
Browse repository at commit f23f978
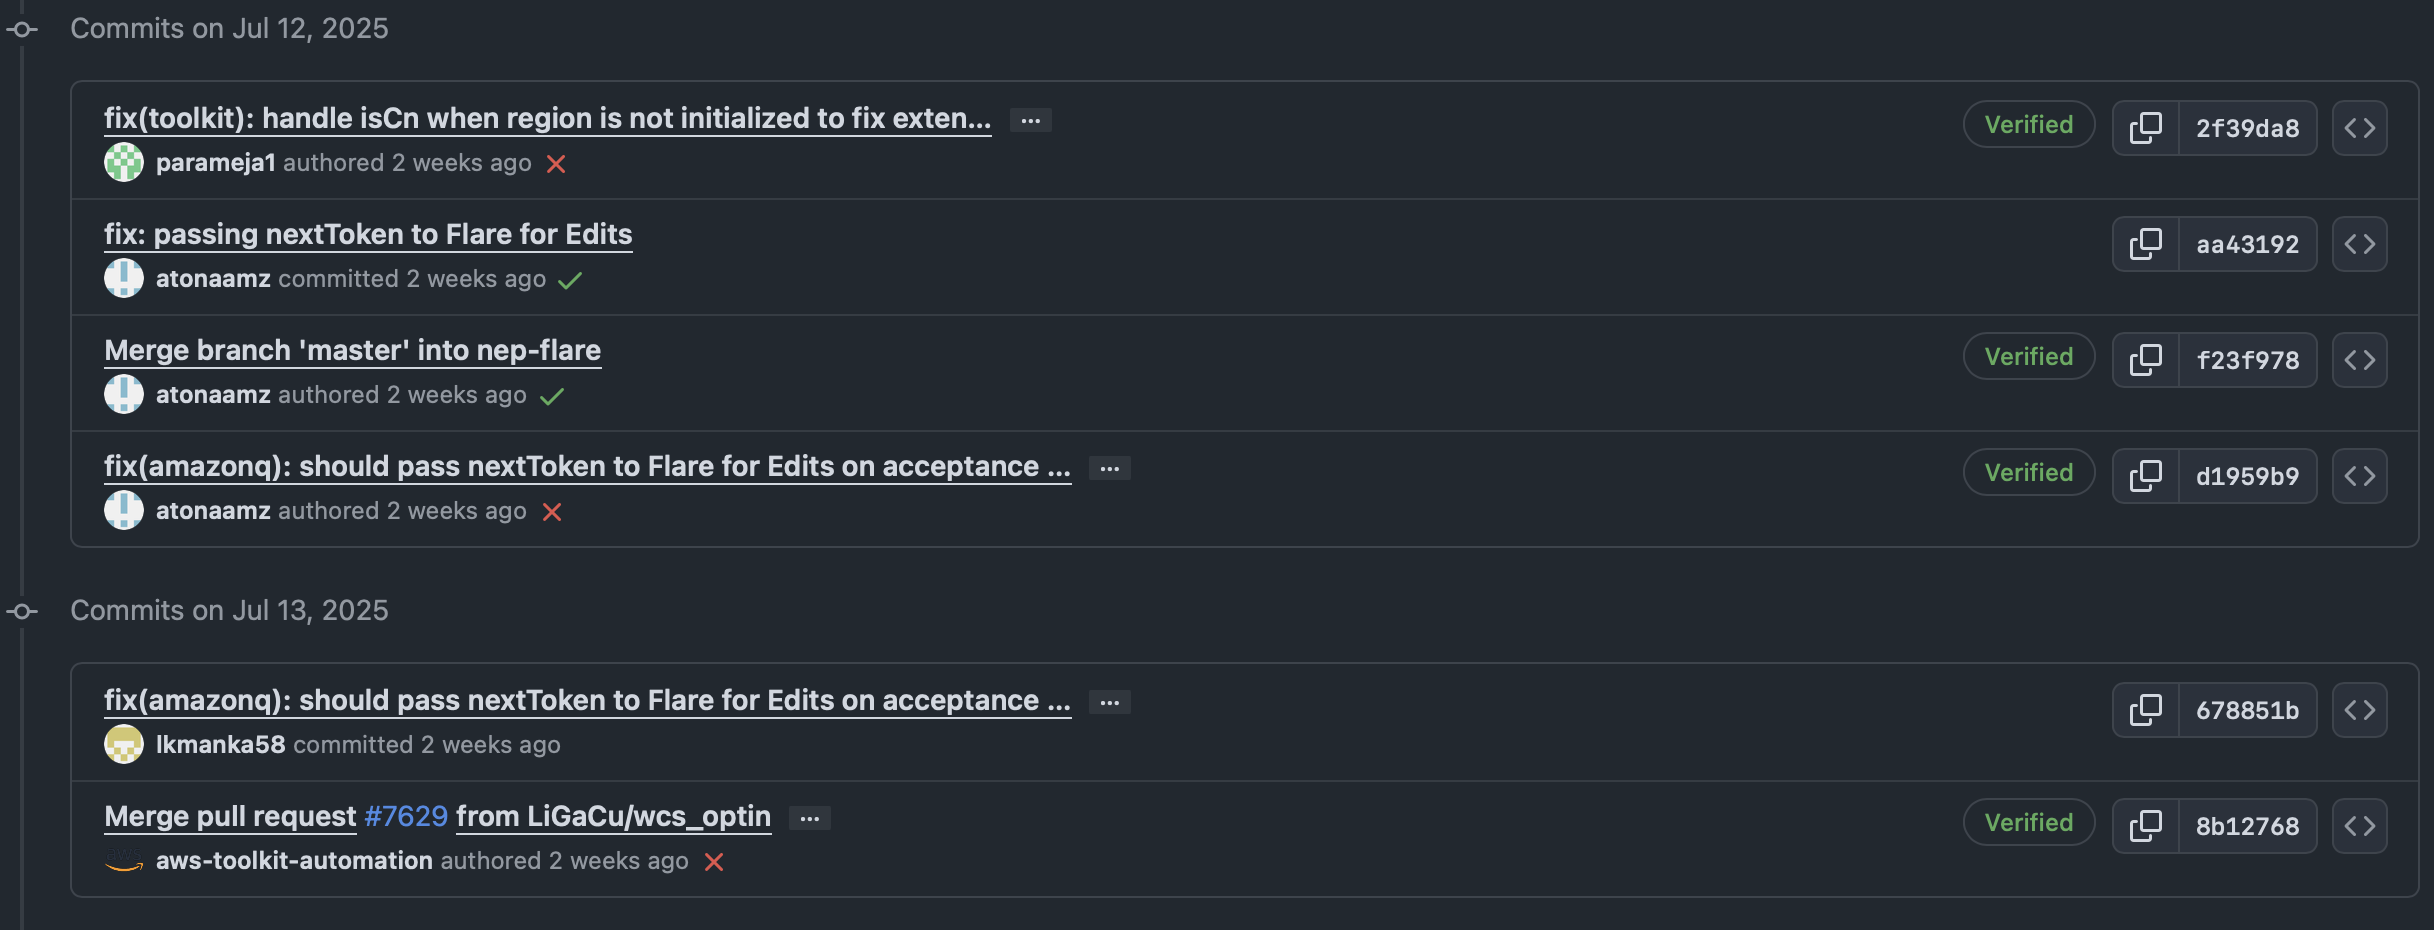(2359, 360)
